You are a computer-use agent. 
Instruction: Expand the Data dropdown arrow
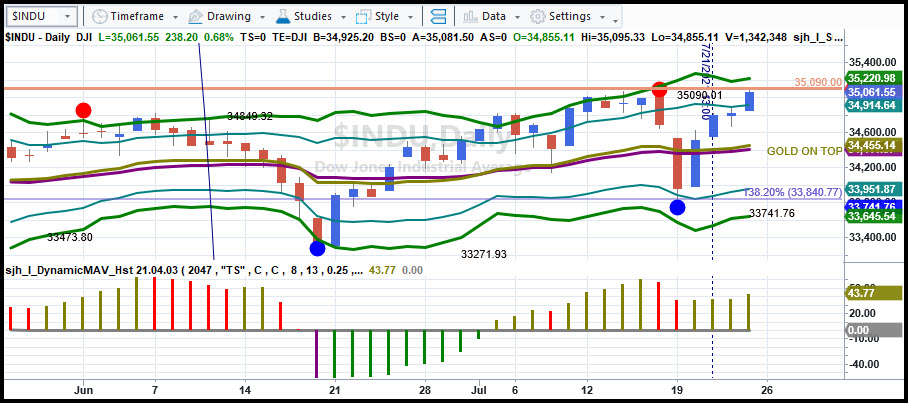tap(517, 17)
